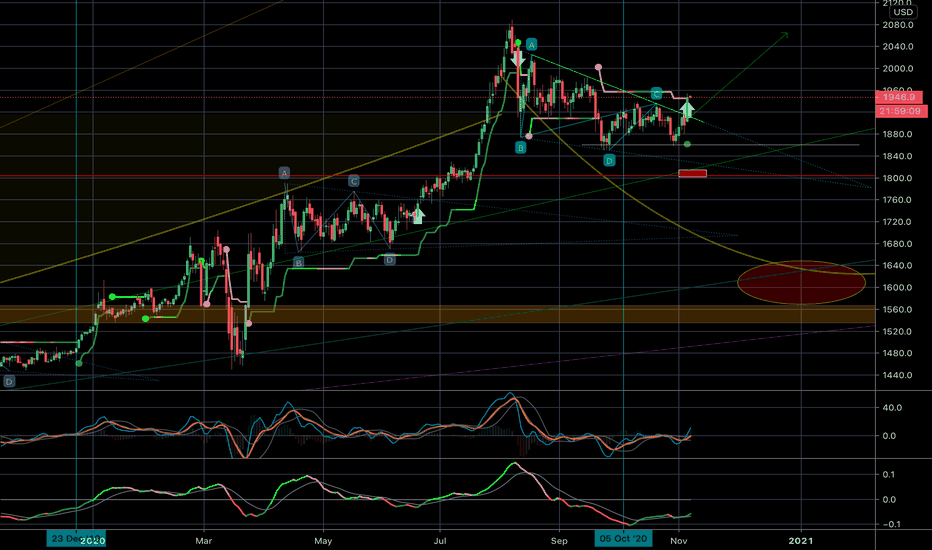Click the 1560.0 price axis label
Image resolution: width=932 pixels, height=550 pixels.
[898, 309]
